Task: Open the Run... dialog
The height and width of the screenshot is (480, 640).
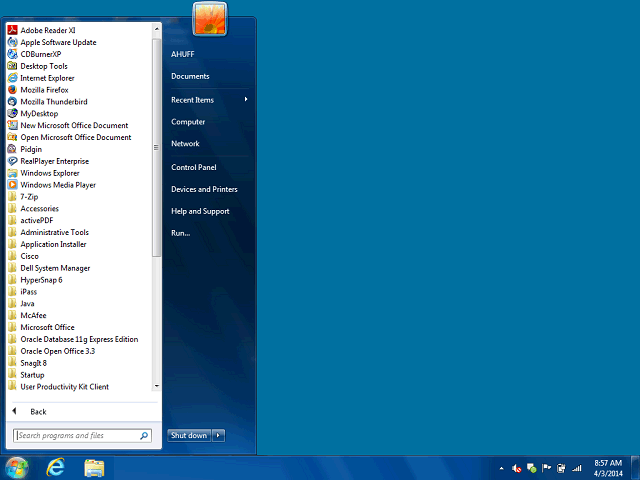Action: tap(180, 233)
